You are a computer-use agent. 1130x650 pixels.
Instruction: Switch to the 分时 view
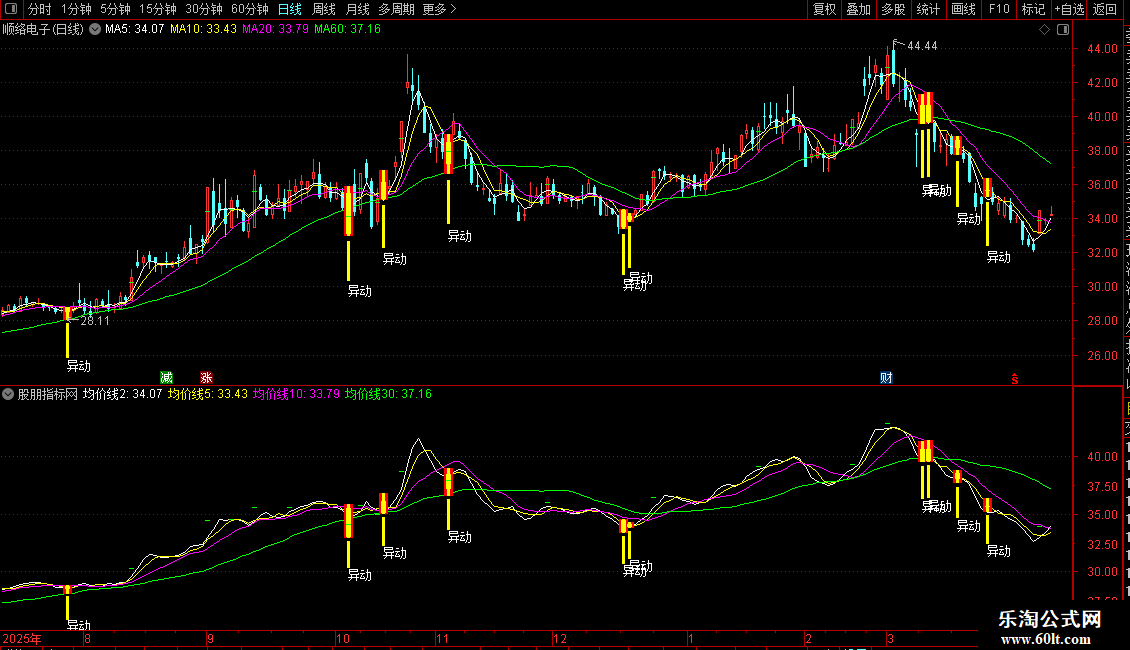pos(40,9)
